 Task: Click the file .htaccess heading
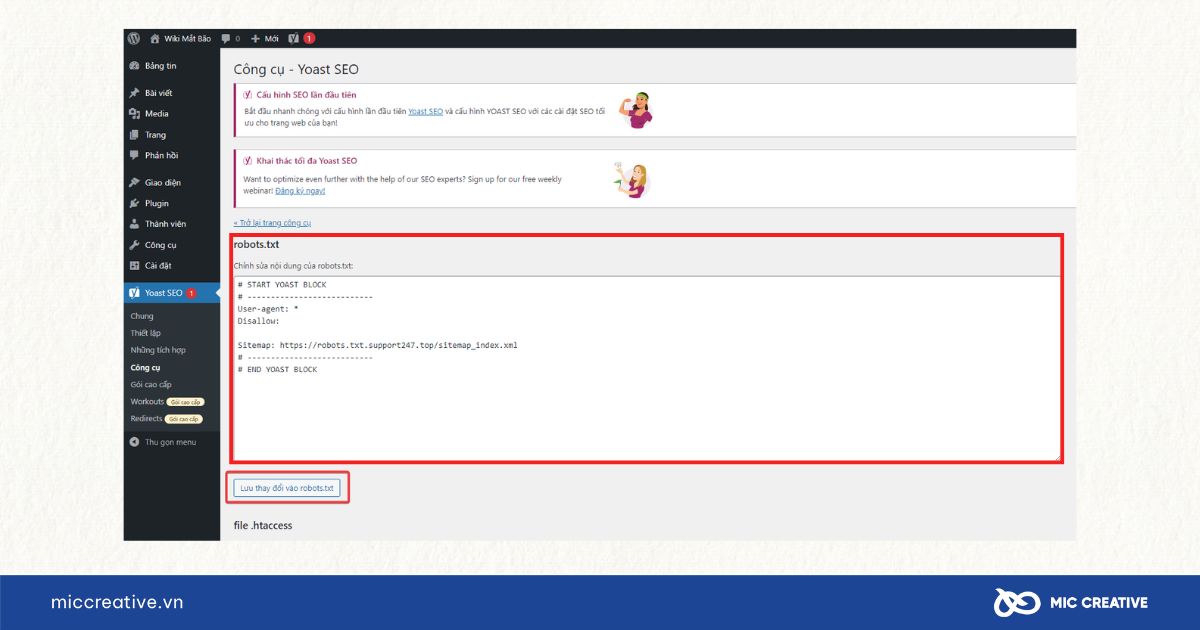pyautogui.click(x=263, y=525)
